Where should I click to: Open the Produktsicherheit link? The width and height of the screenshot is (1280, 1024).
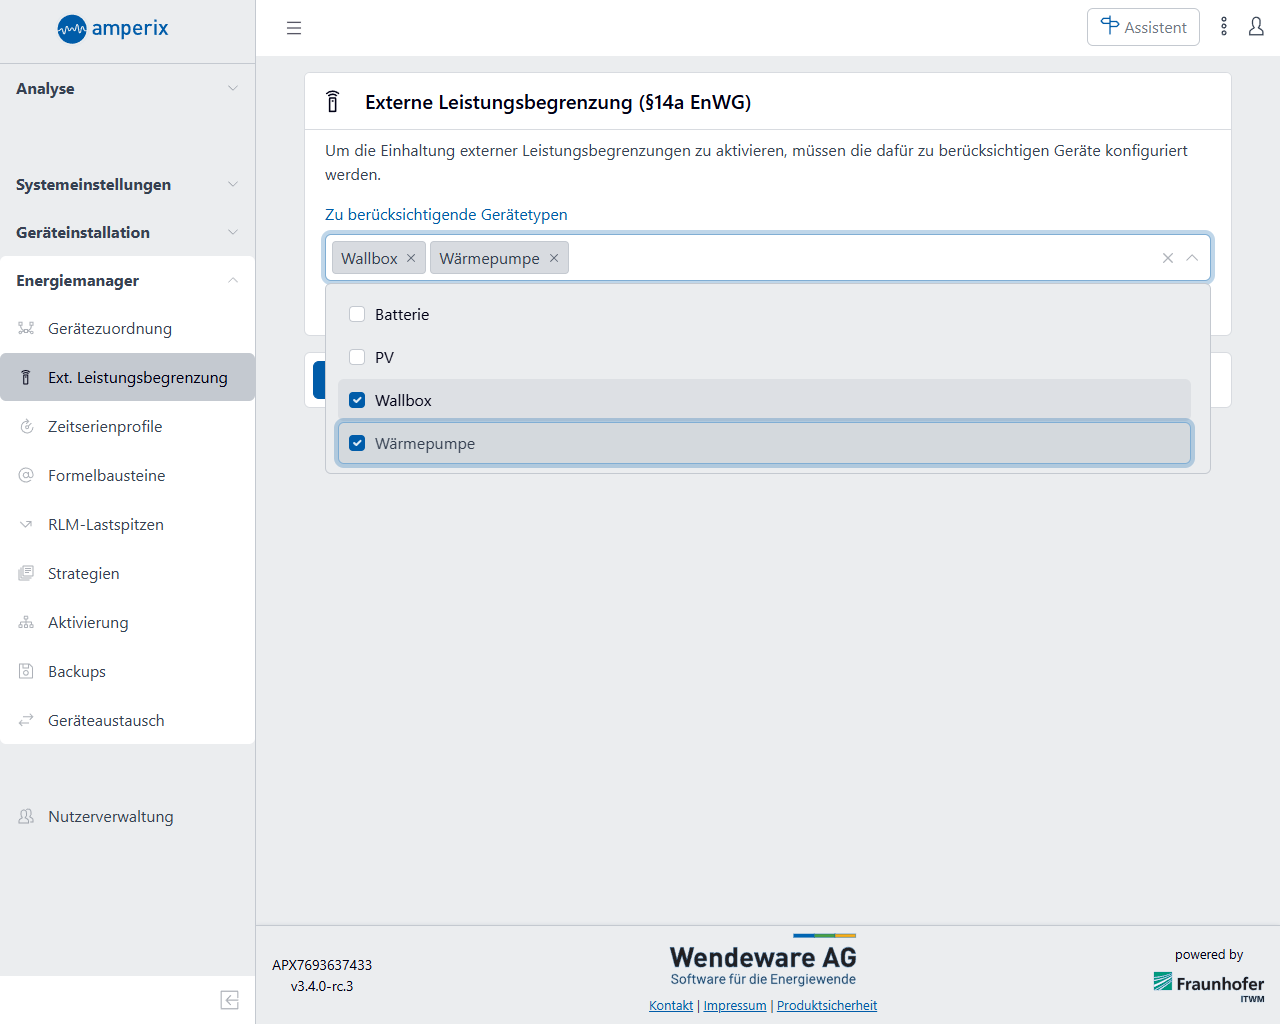tap(827, 1006)
